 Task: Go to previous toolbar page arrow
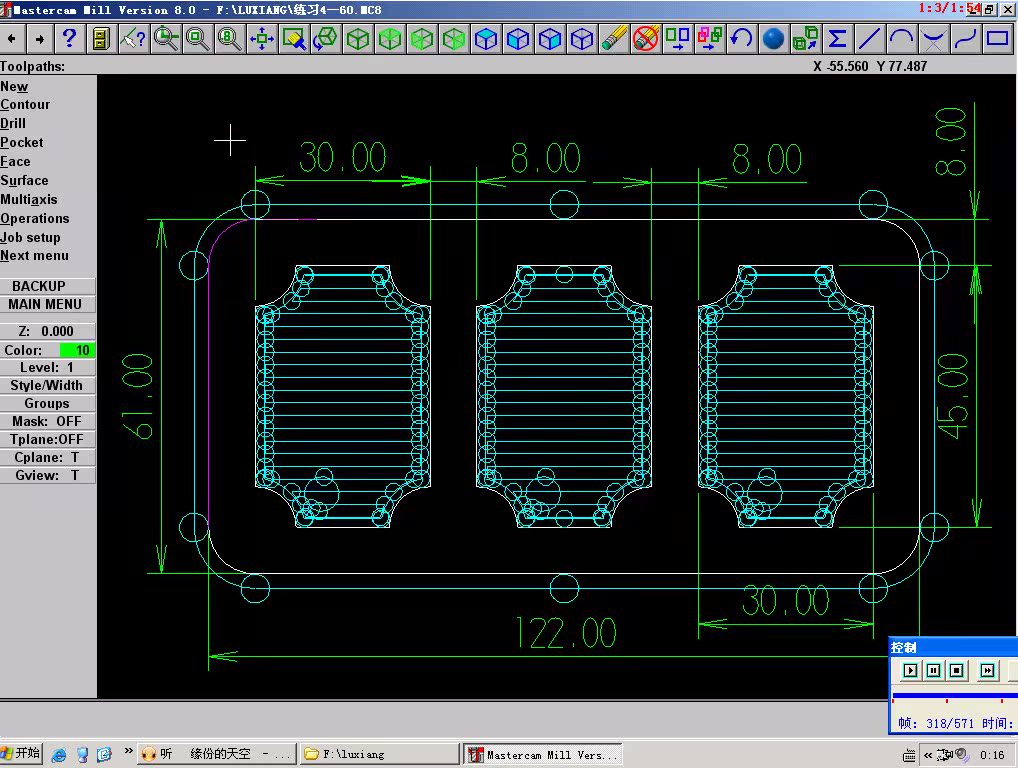coord(12,39)
